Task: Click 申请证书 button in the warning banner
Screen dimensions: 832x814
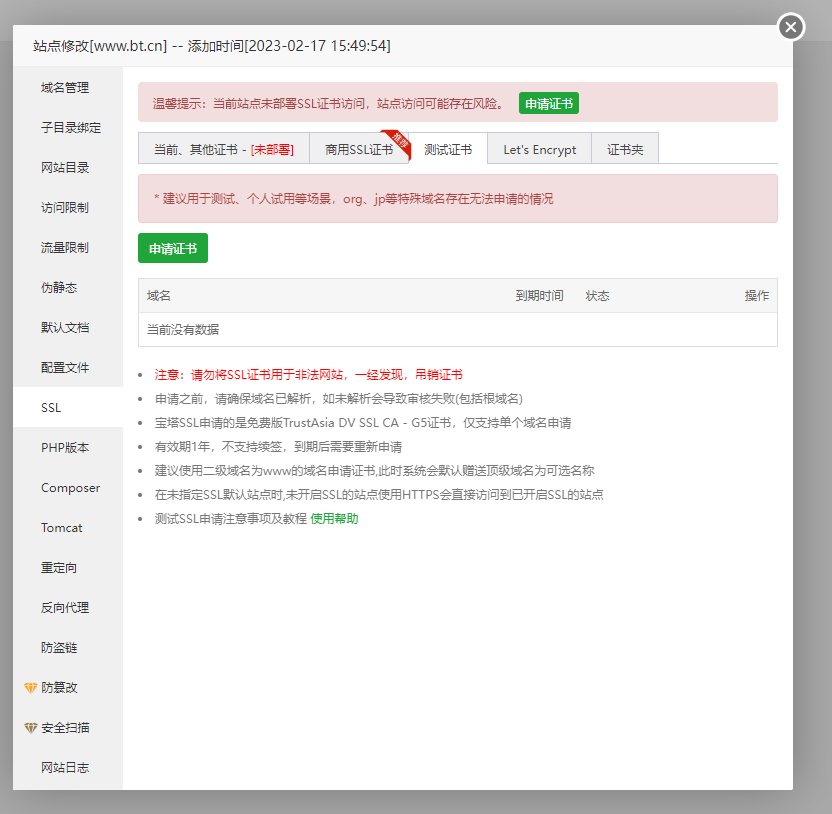Action: click(x=548, y=103)
